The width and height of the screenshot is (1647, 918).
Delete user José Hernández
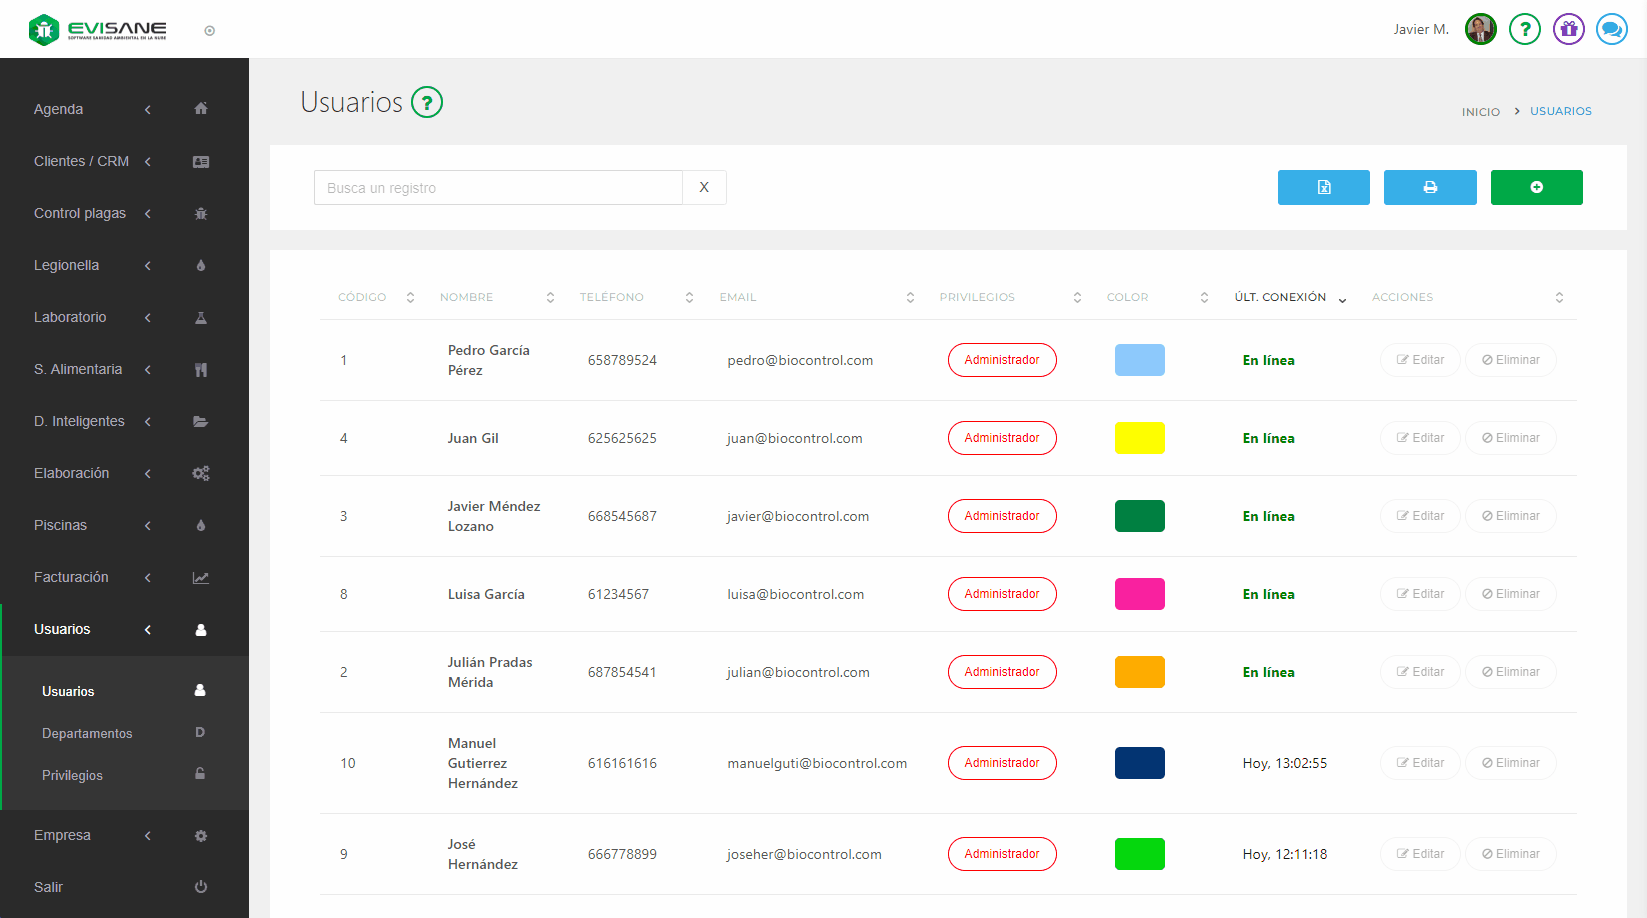point(1511,854)
